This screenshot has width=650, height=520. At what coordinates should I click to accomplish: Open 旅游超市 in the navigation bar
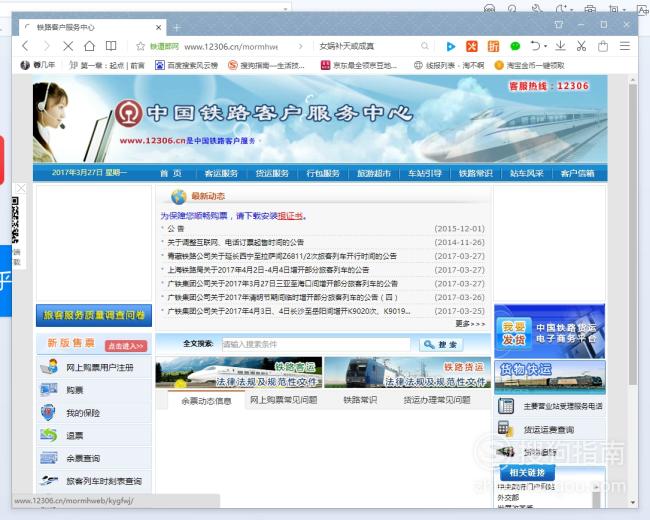374,173
